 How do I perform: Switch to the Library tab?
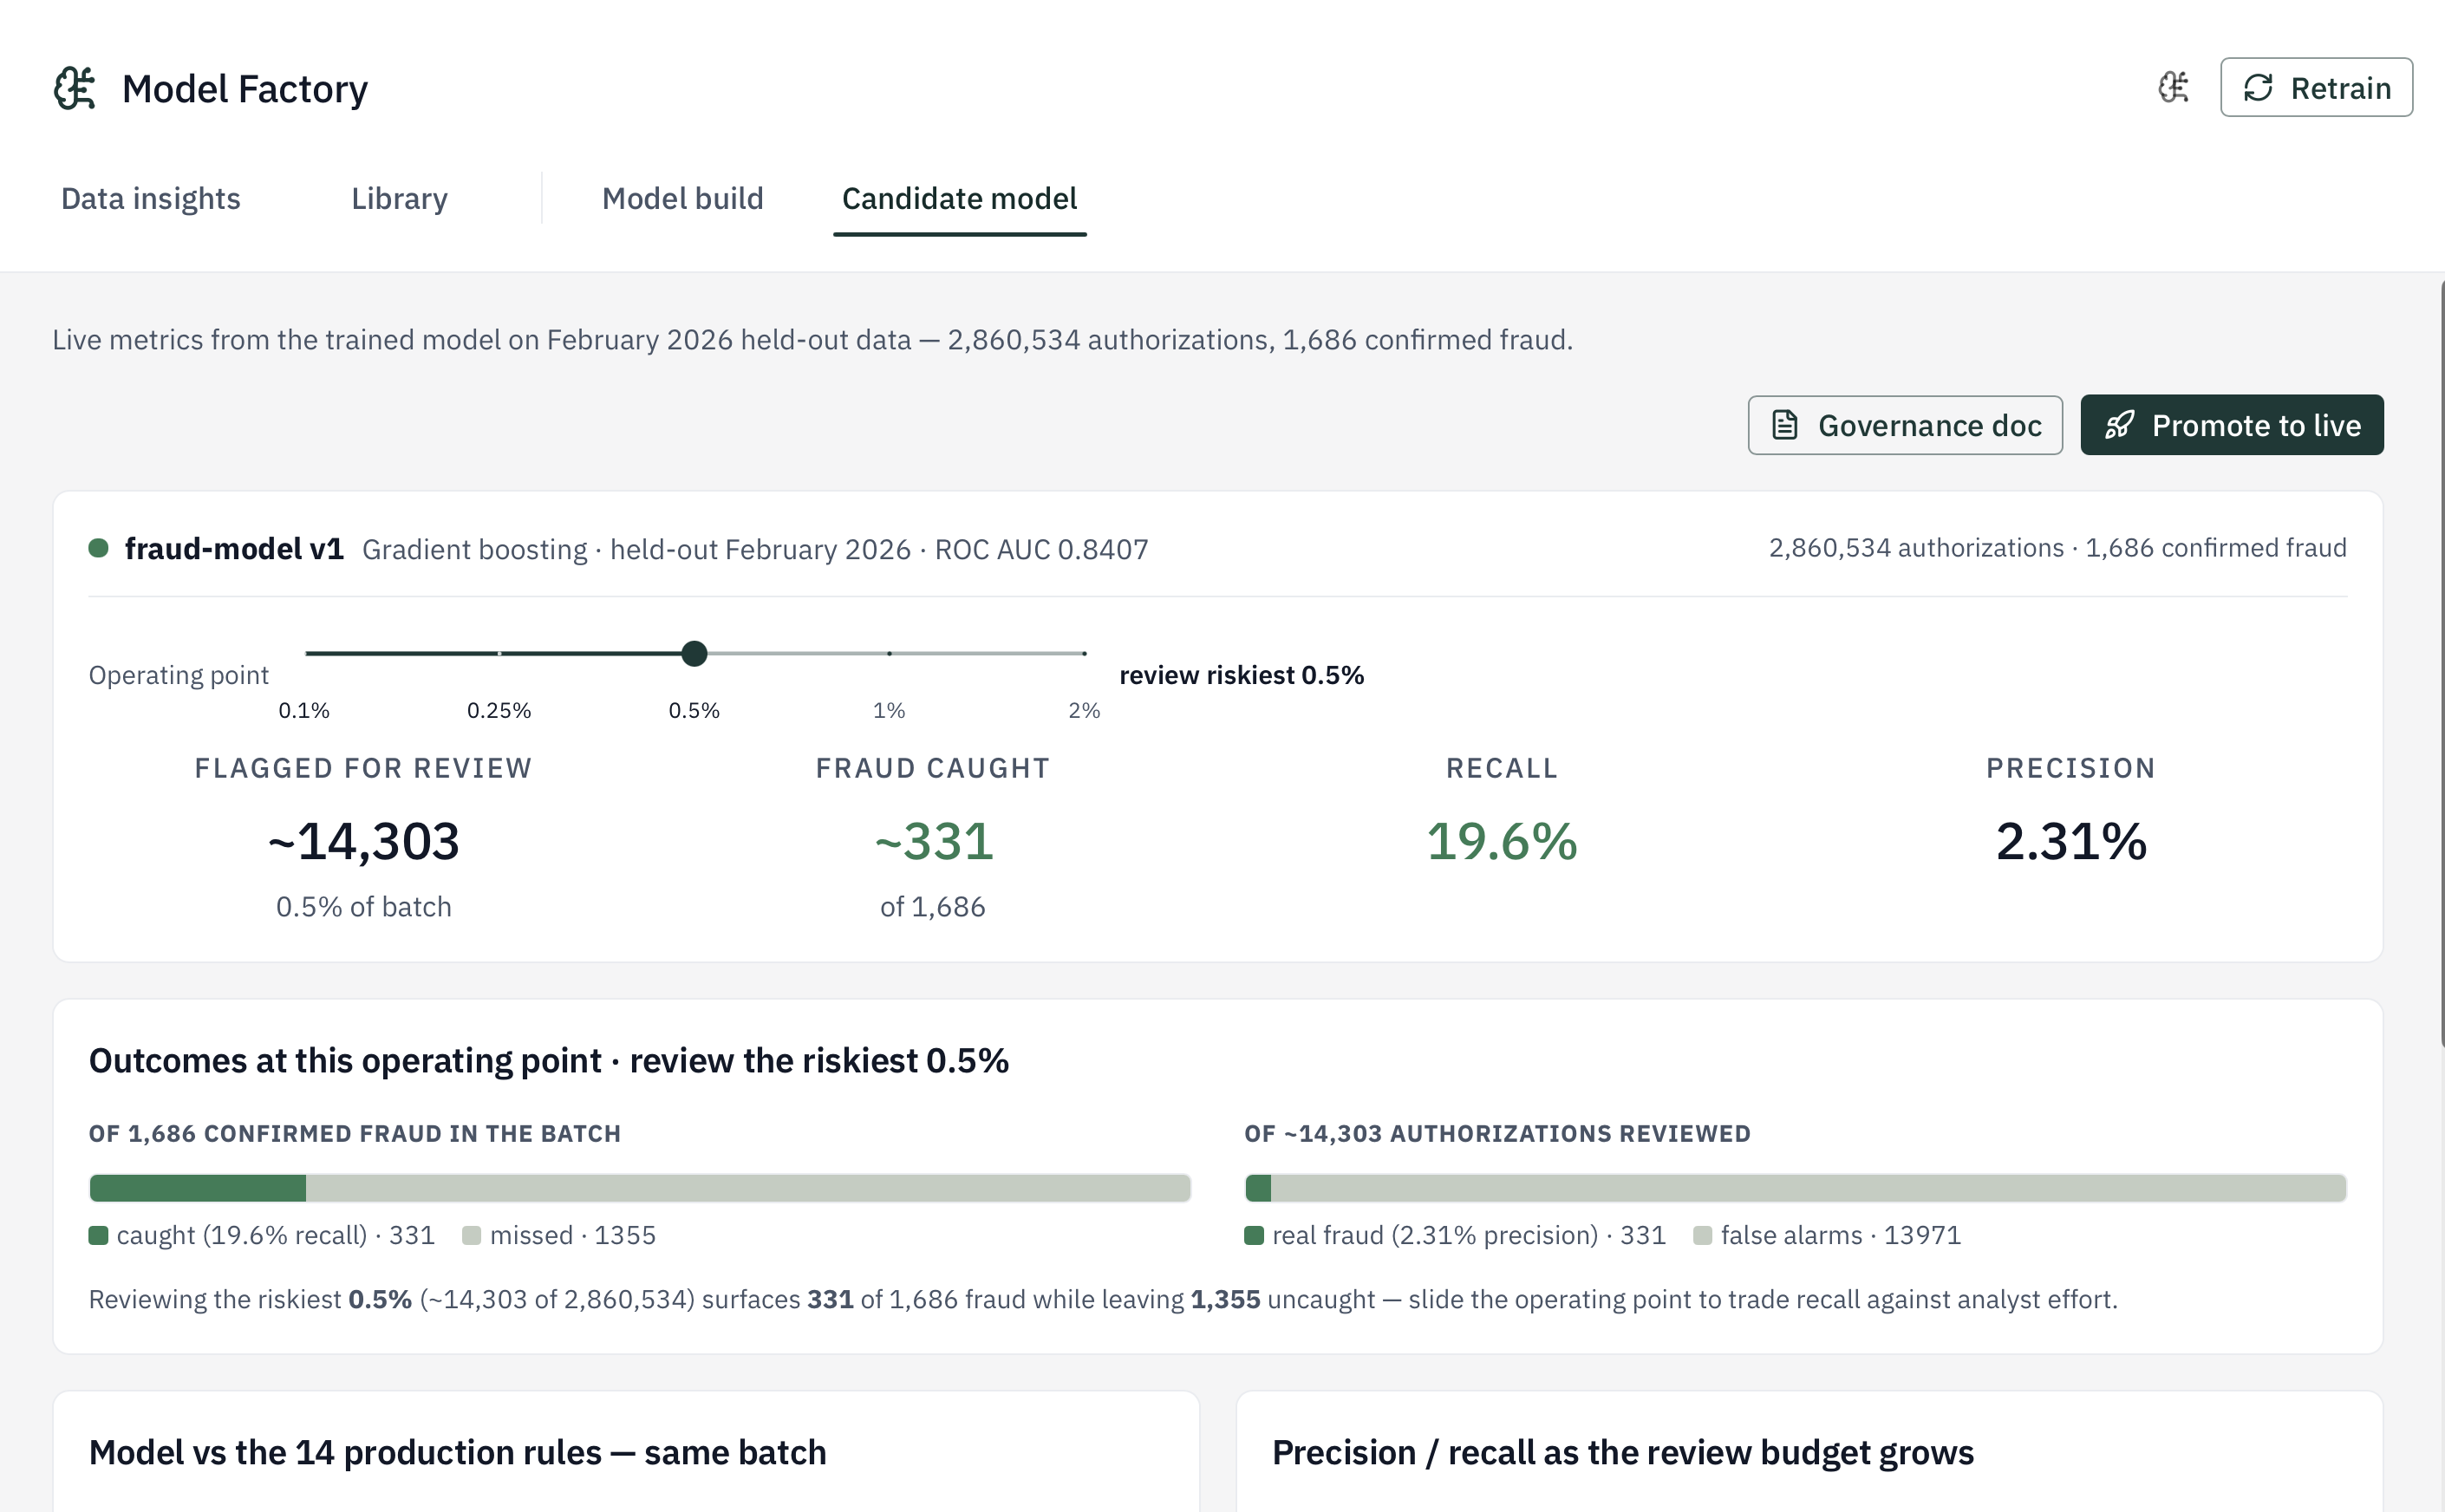tap(399, 198)
